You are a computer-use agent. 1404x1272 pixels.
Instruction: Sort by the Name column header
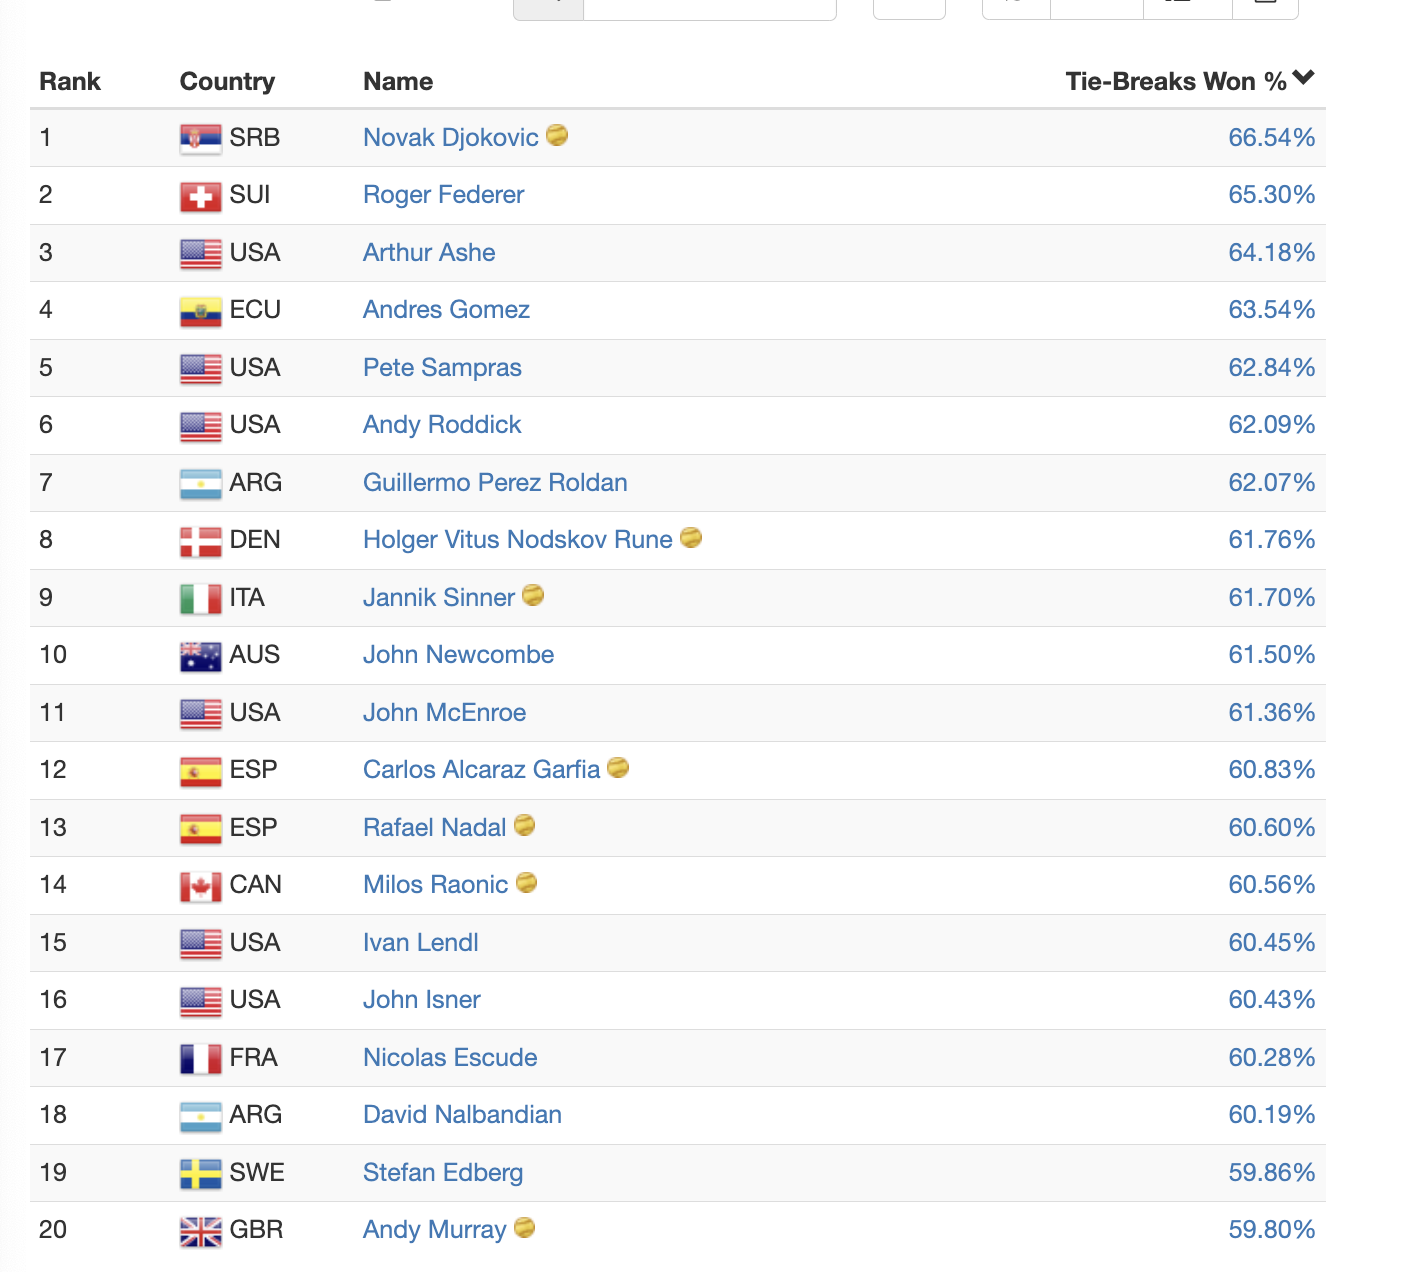[x=398, y=81]
